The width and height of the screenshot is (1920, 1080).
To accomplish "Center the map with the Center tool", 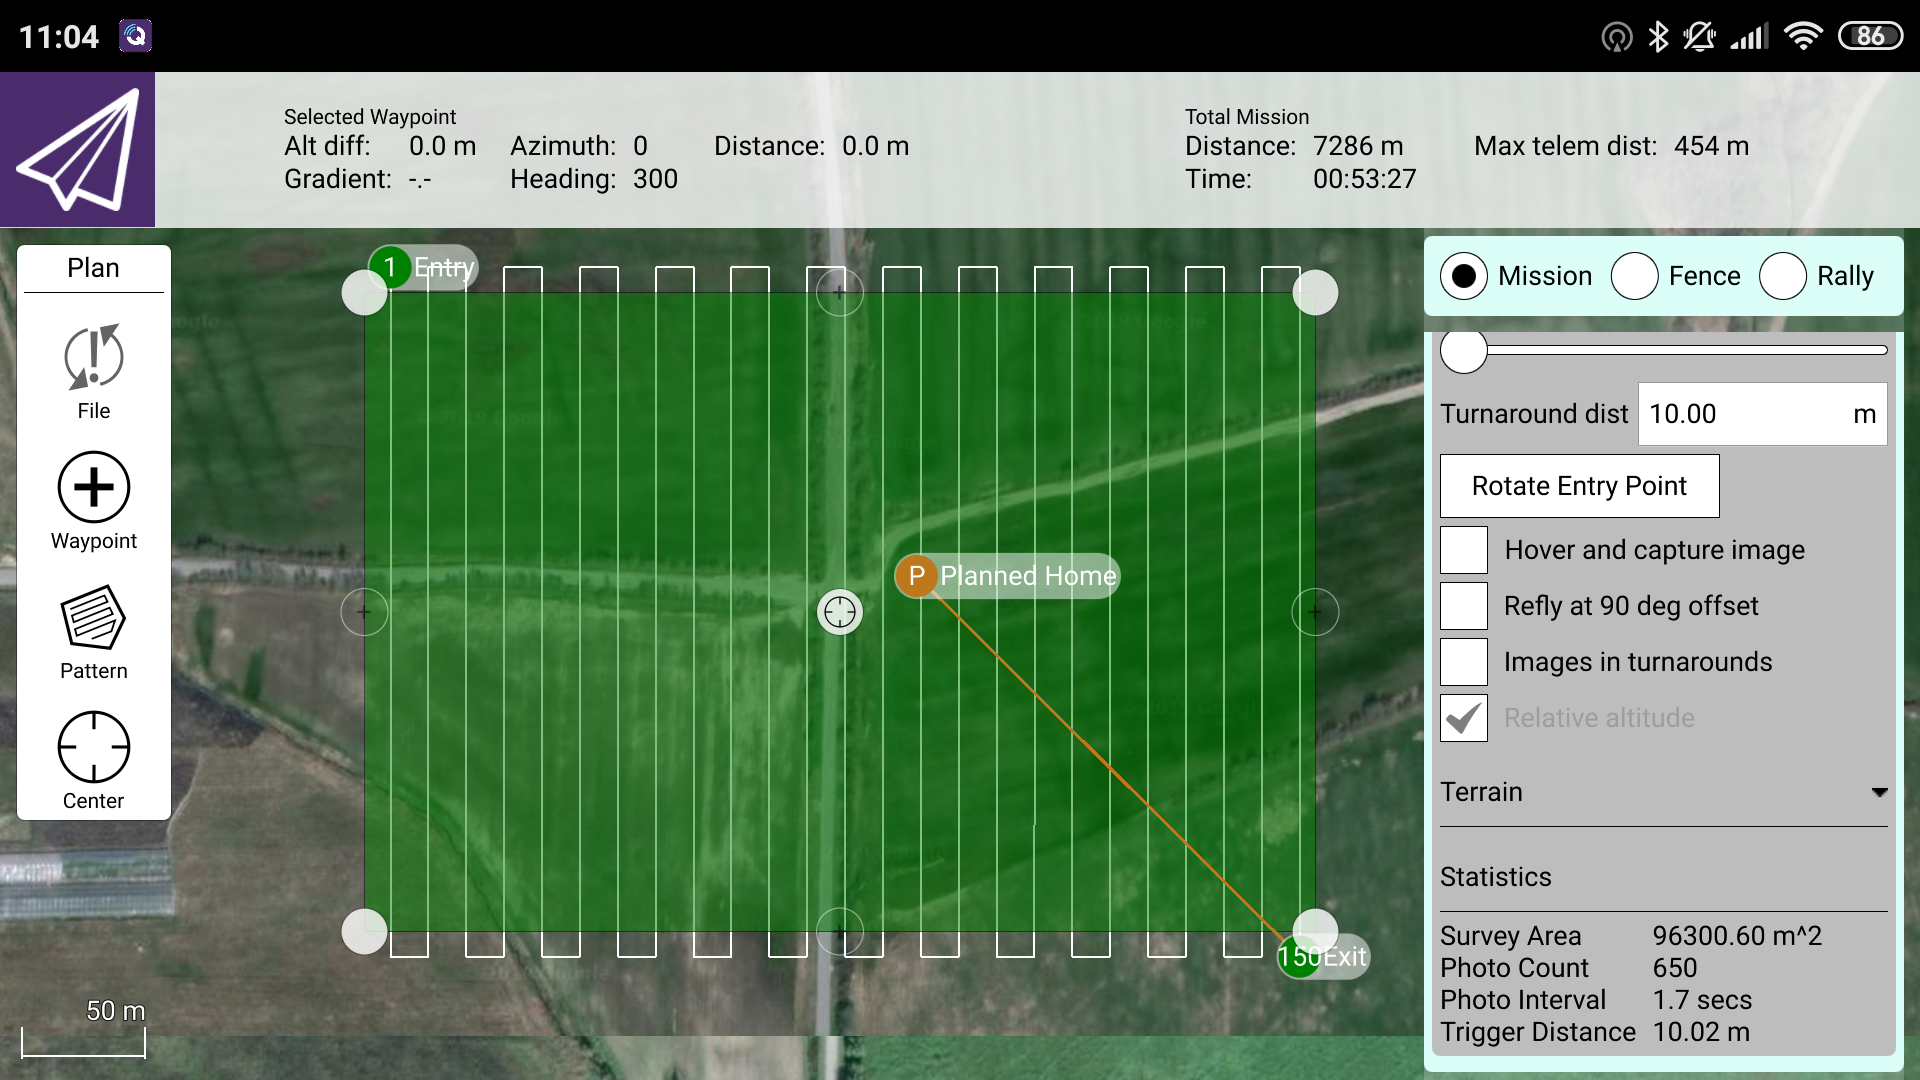I will coord(94,761).
